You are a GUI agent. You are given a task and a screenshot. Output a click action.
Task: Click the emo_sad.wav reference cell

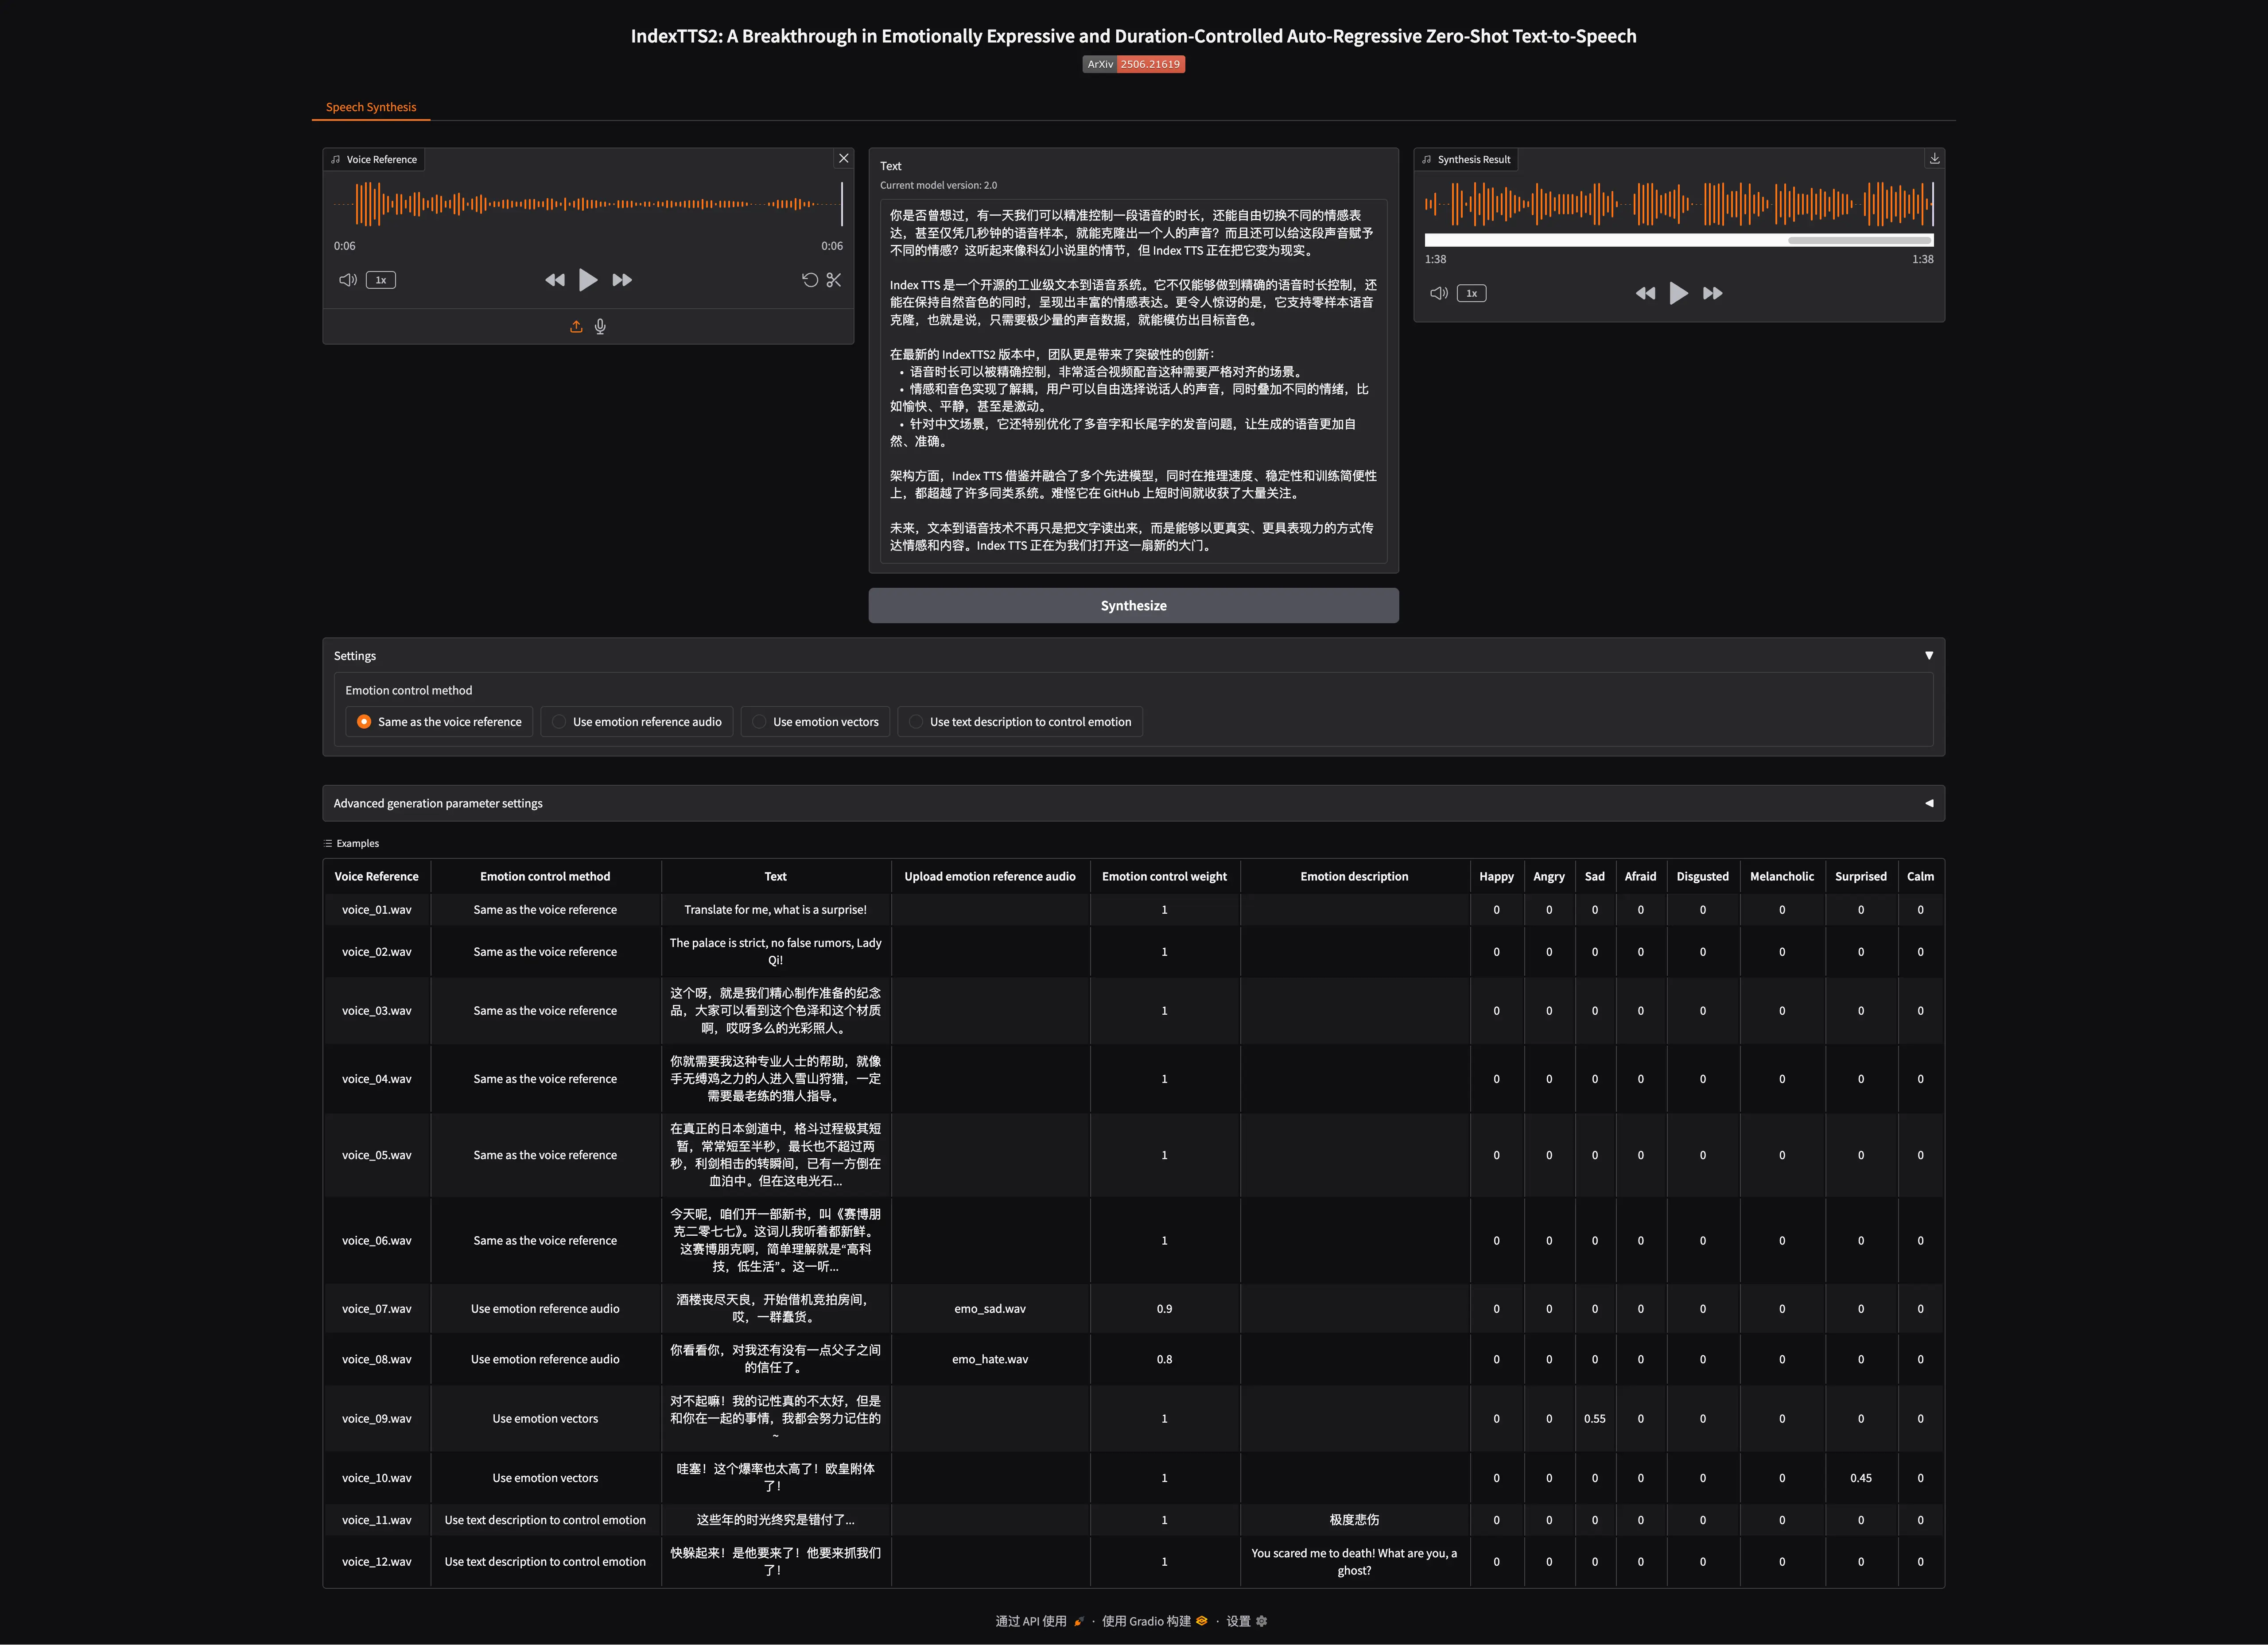tap(990, 1309)
